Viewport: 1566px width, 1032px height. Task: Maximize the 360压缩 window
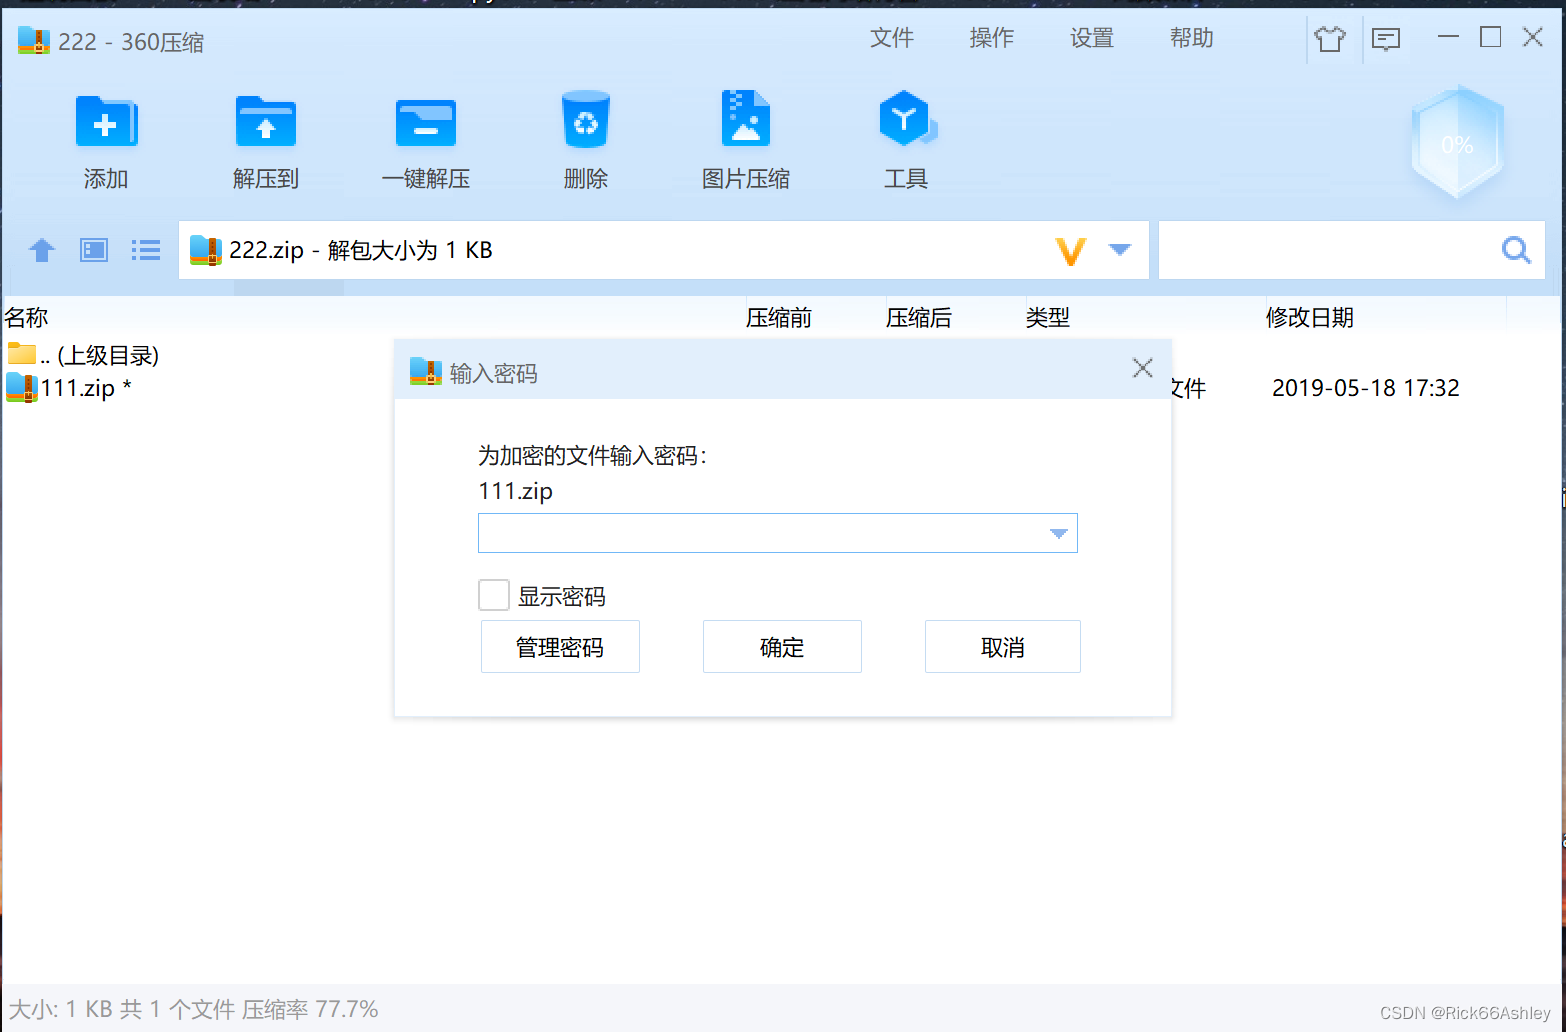(x=1490, y=37)
